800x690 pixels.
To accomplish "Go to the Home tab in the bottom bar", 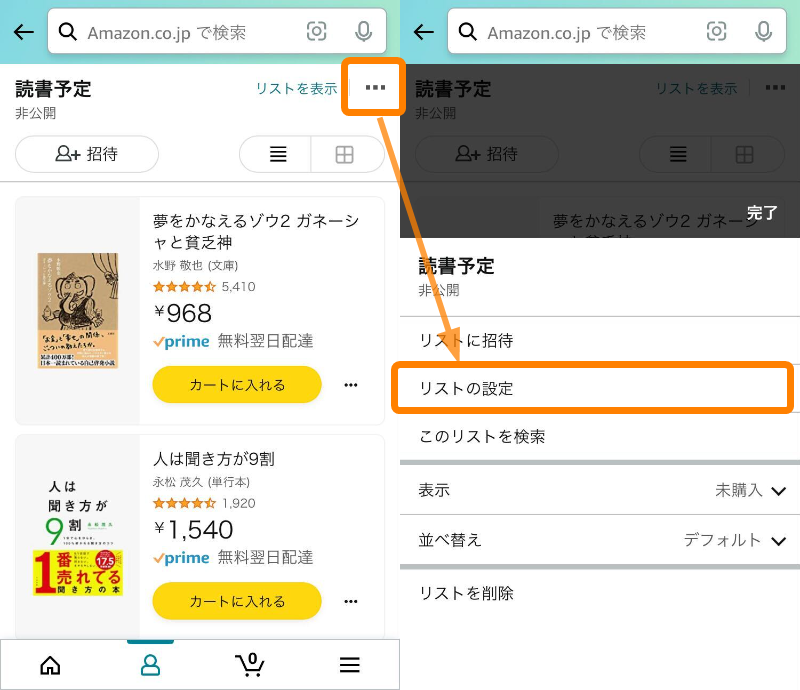I will click(x=51, y=665).
